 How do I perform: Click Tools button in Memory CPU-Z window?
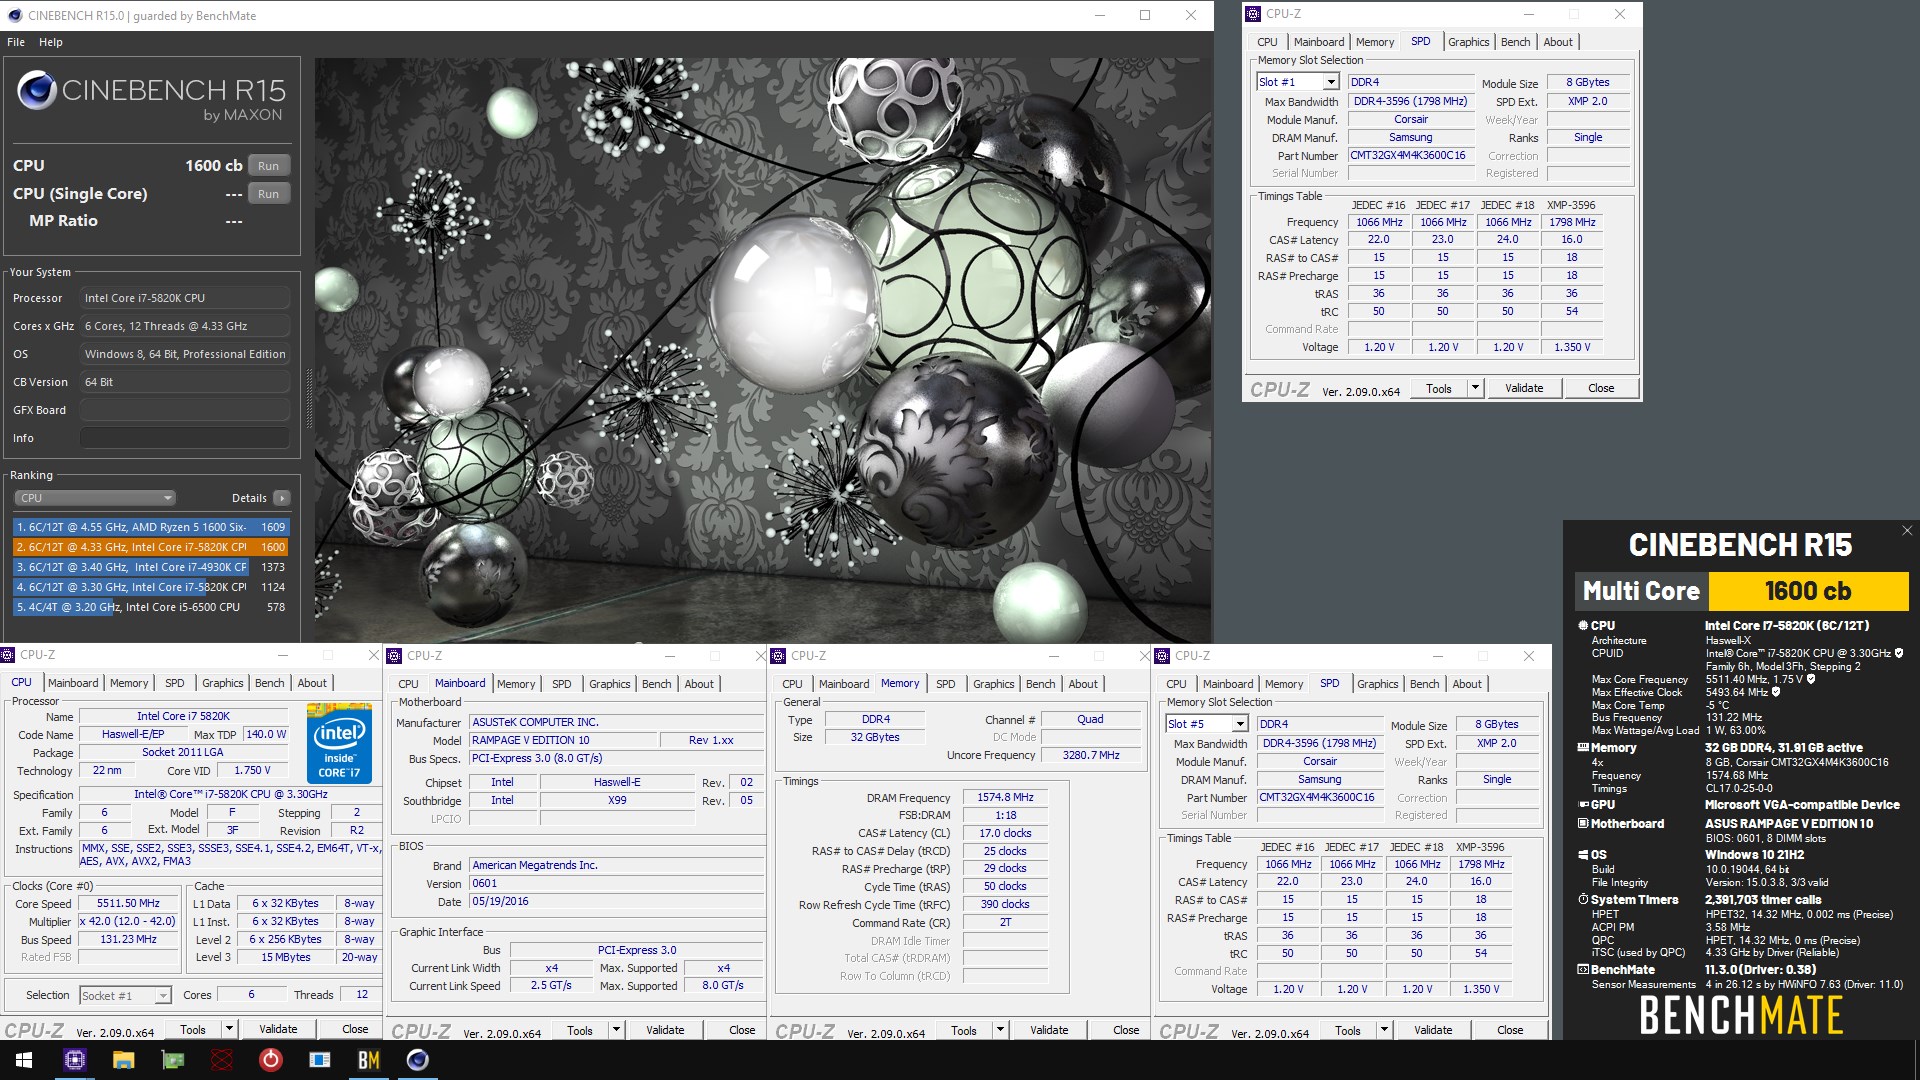coord(964,1030)
